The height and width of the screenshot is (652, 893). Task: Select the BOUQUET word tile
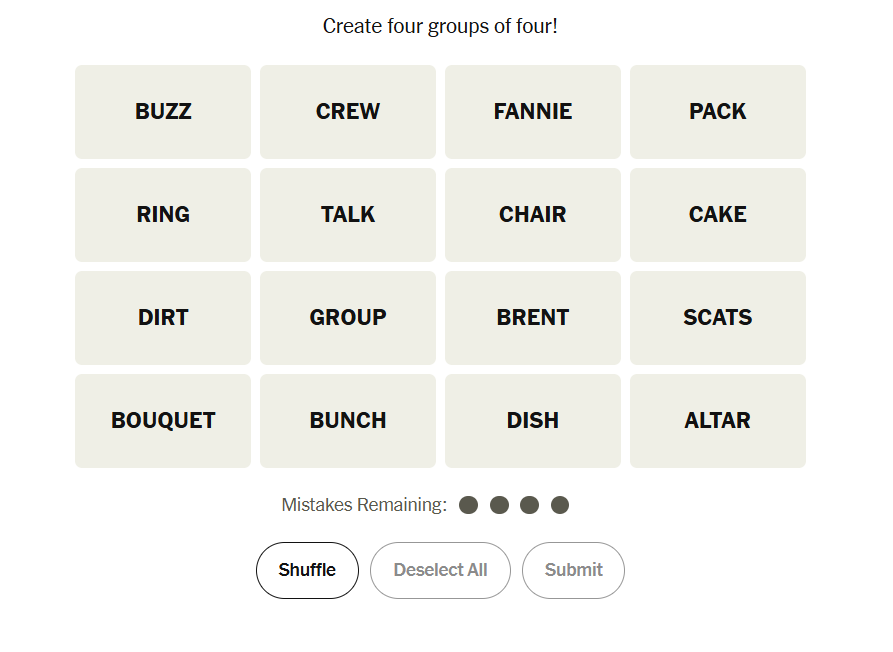point(163,421)
